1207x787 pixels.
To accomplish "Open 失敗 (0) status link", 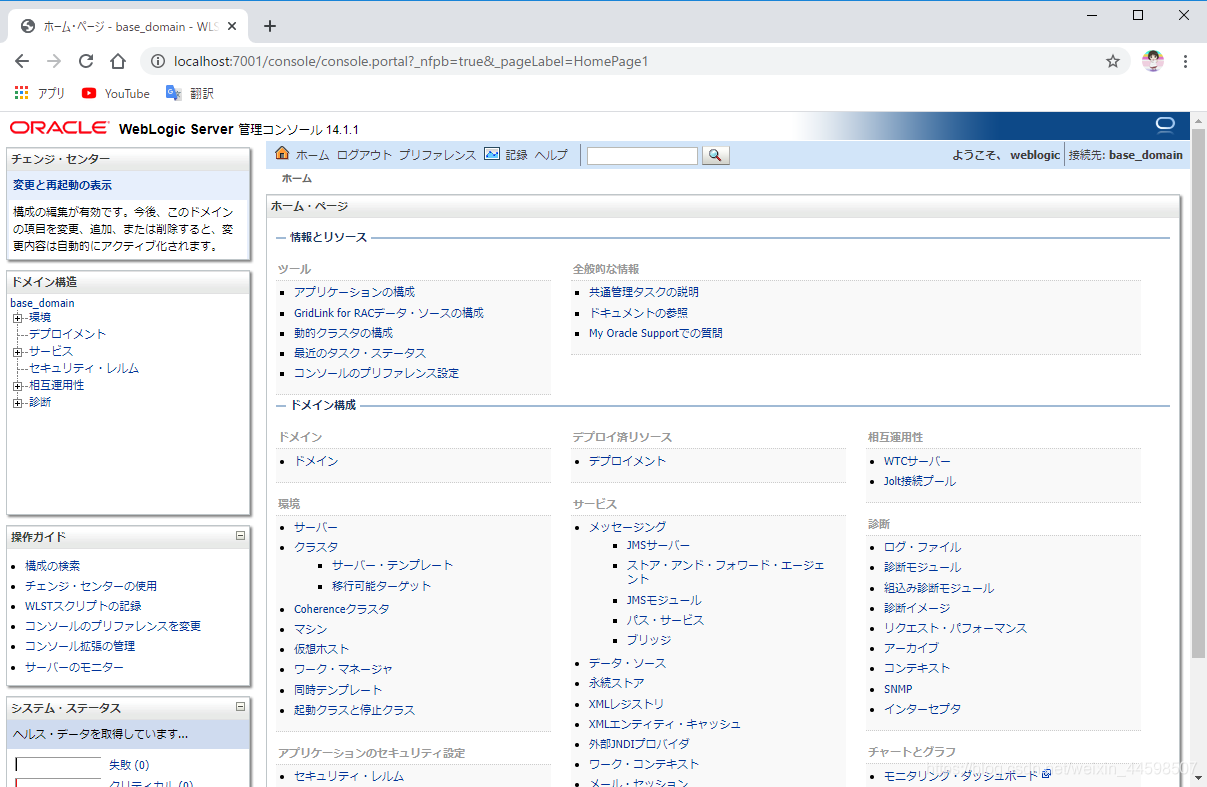I will [128, 765].
